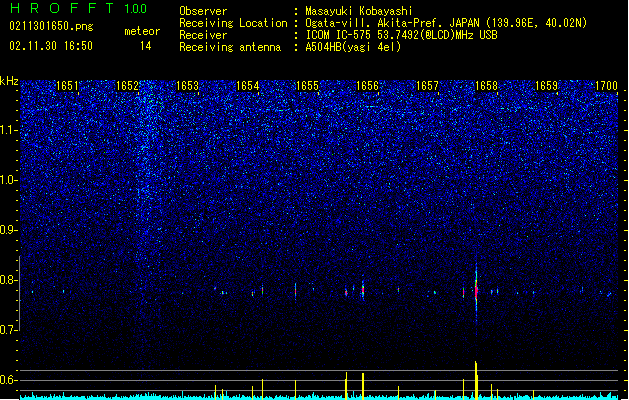The image size is (629, 400).
Task: Click the meteor count value 14
Action: coord(146,46)
